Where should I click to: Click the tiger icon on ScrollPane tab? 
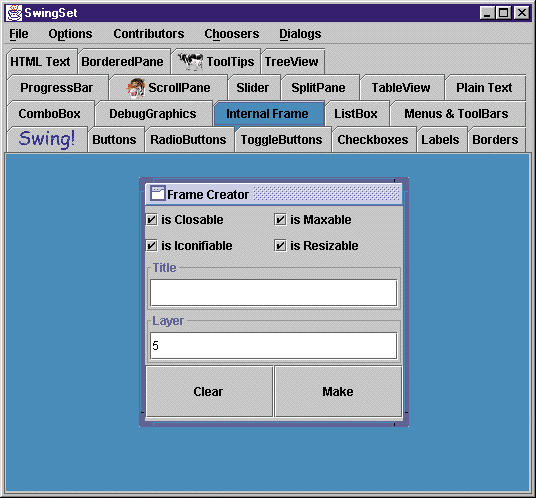(x=136, y=88)
